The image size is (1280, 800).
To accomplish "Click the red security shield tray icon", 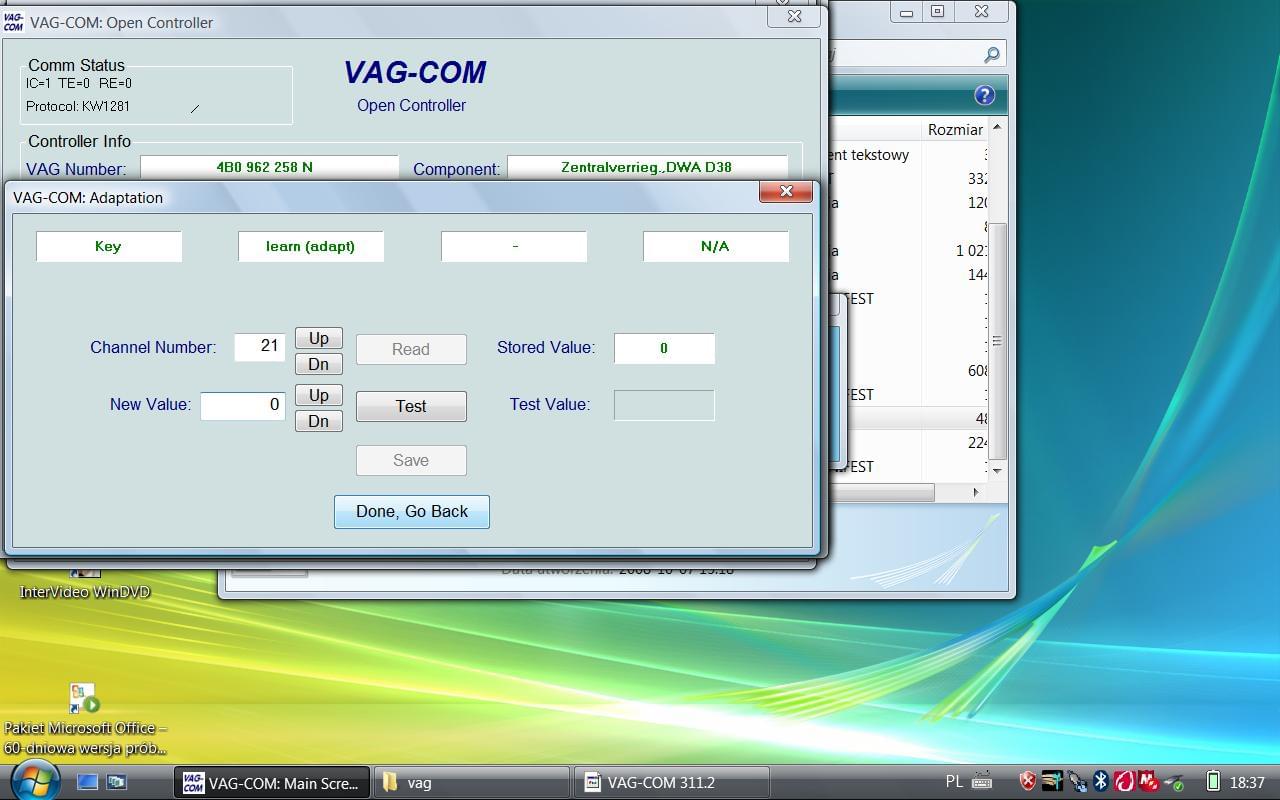I will coord(1028,782).
